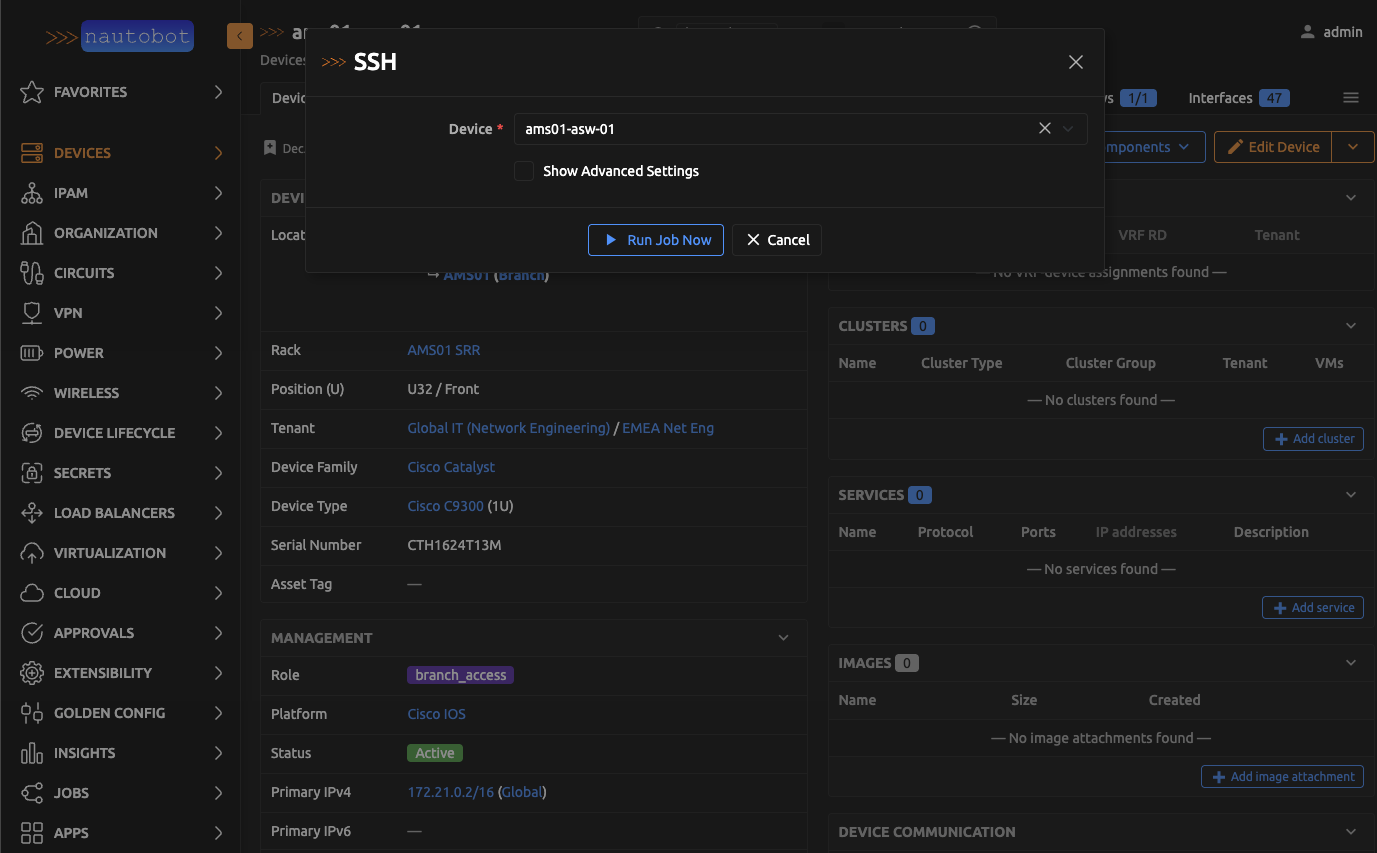Enable Show Advanced Settings checkbox
The width and height of the screenshot is (1377, 853).
click(x=524, y=171)
